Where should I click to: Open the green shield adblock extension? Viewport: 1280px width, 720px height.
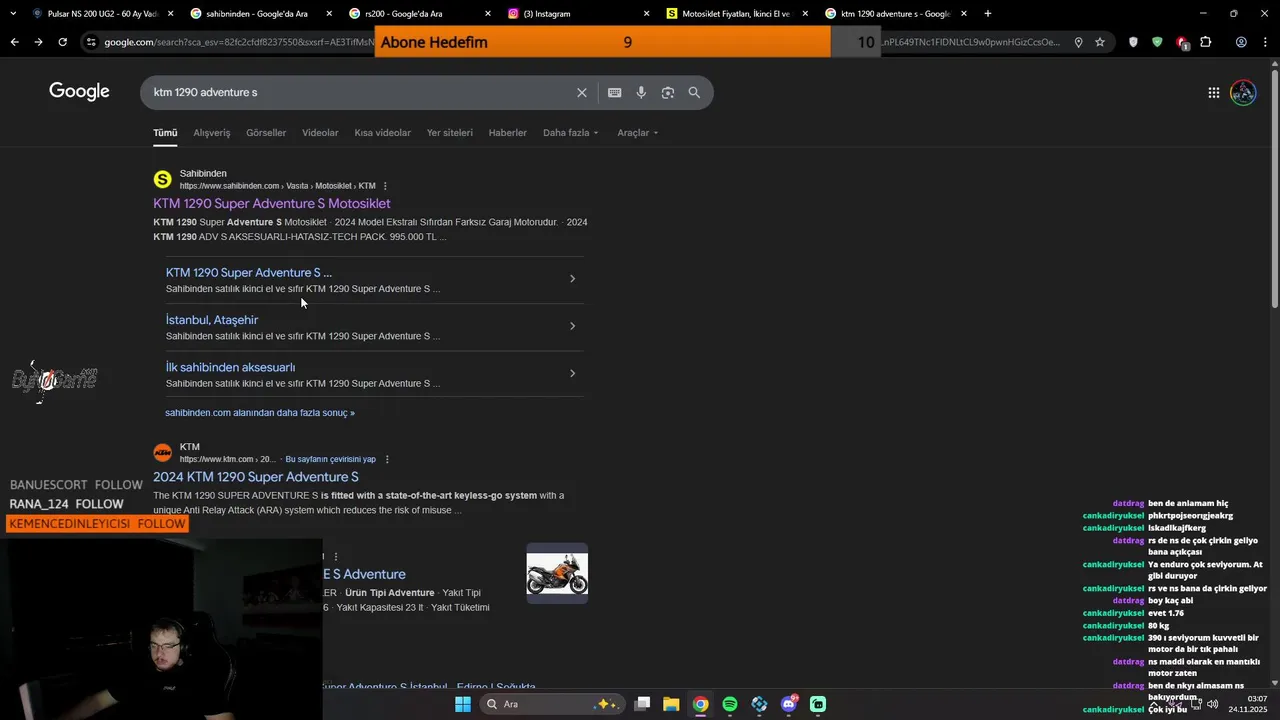click(1157, 42)
